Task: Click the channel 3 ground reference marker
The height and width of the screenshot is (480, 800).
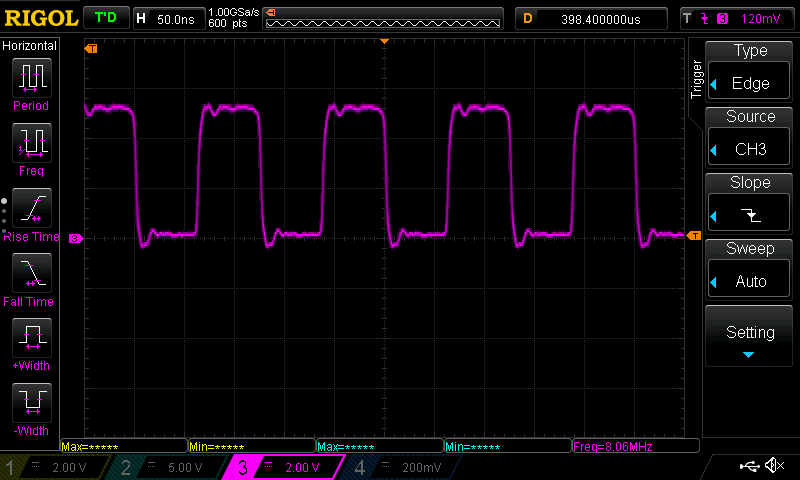Action: coord(76,238)
